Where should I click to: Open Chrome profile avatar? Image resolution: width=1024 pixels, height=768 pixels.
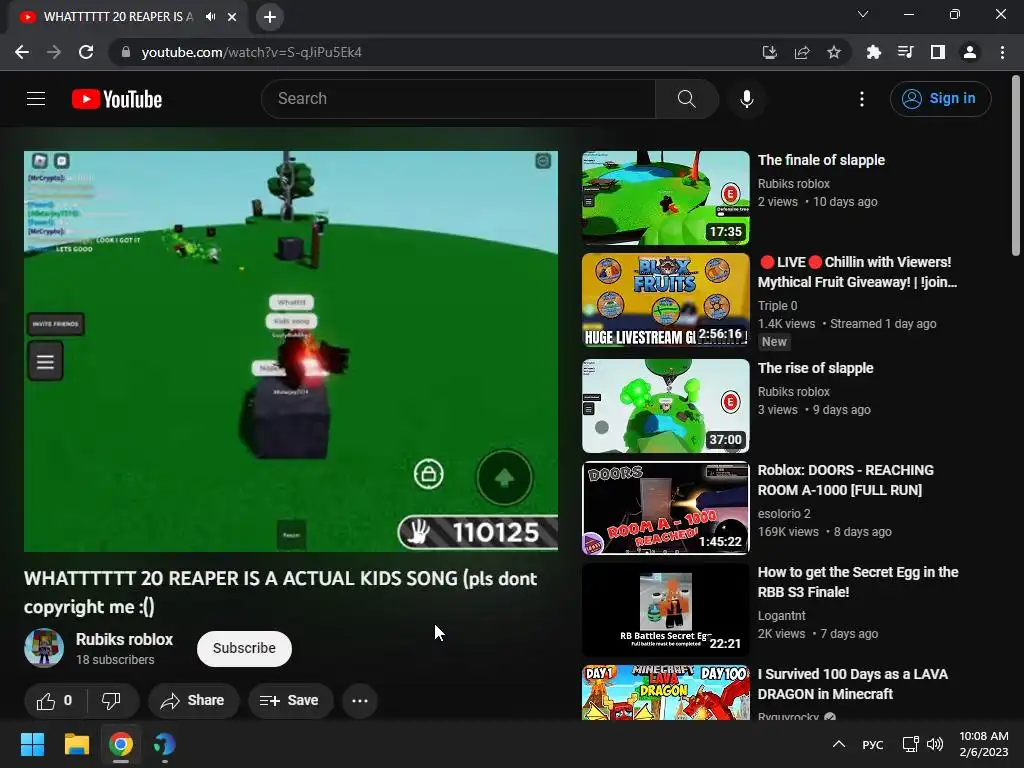click(970, 52)
